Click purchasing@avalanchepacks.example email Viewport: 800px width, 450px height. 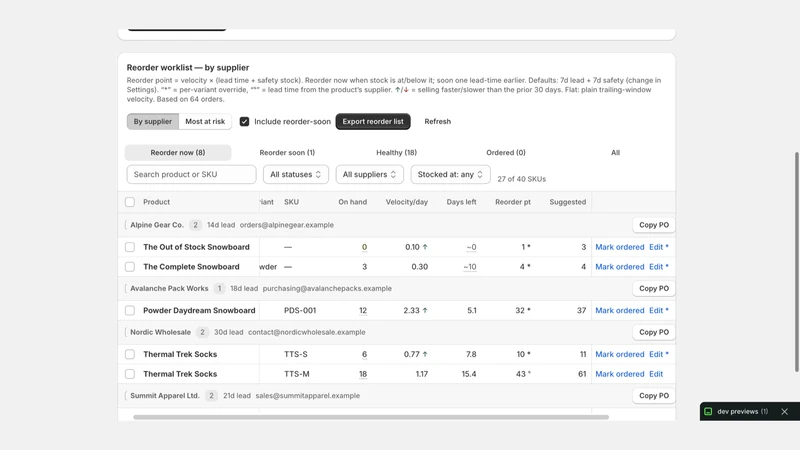(x=327, y=288)
